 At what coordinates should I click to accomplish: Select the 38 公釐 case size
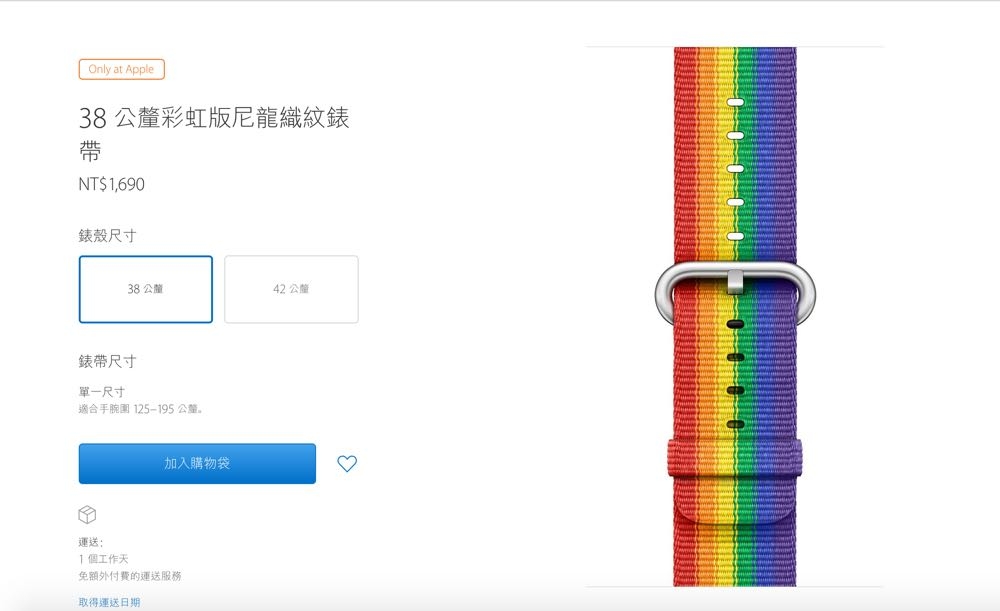point(146,289)
